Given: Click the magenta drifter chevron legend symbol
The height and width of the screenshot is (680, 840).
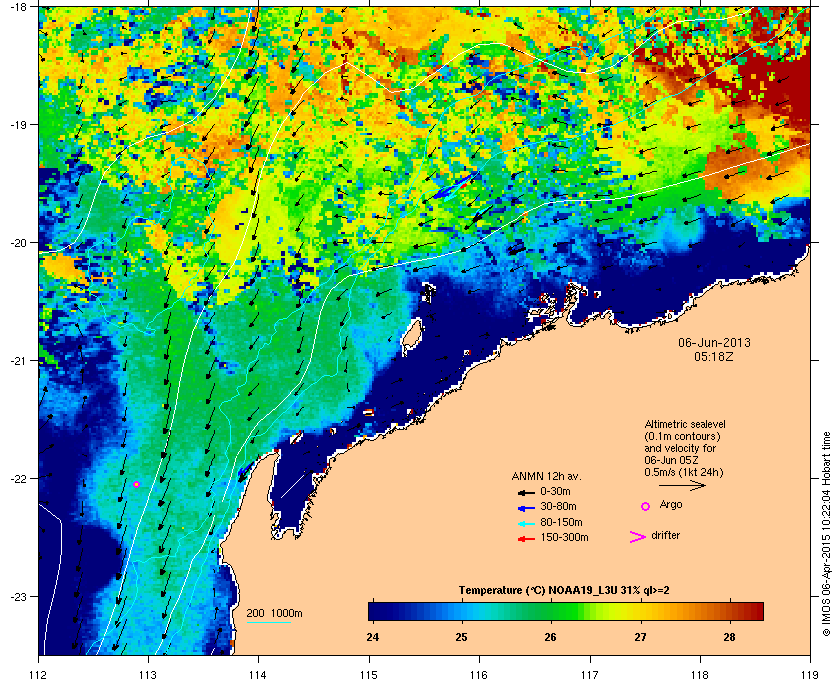Looking at the screenshot, I should point(638,537).
